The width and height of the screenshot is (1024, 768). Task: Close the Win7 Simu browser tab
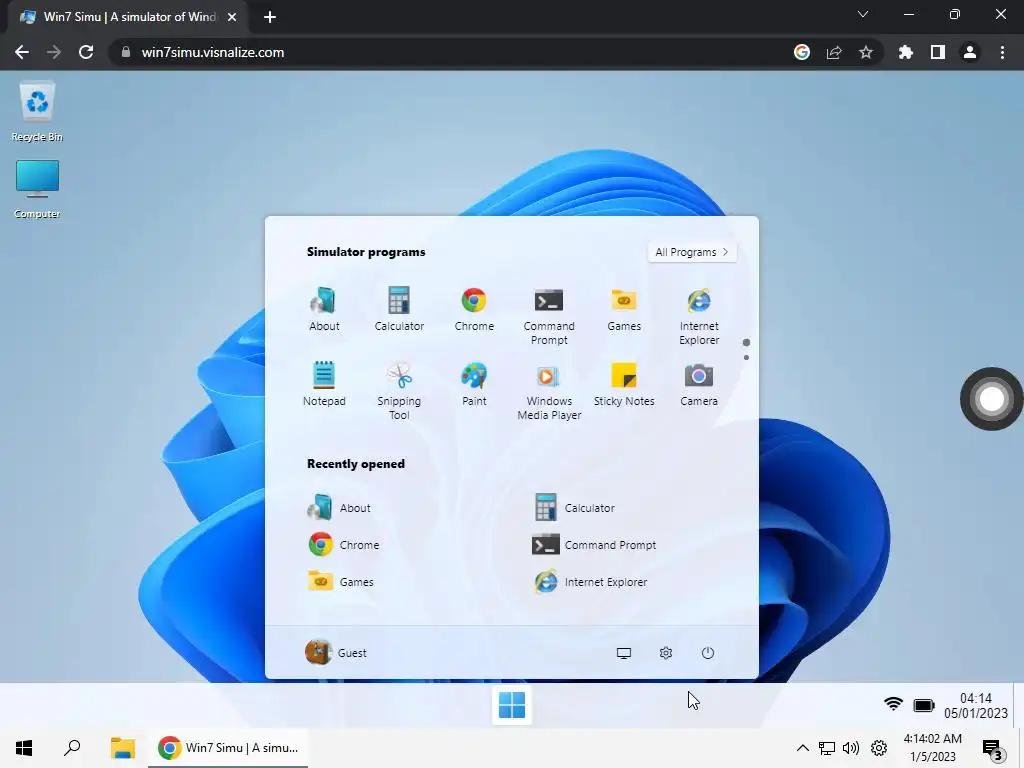[x=232, y=17]
